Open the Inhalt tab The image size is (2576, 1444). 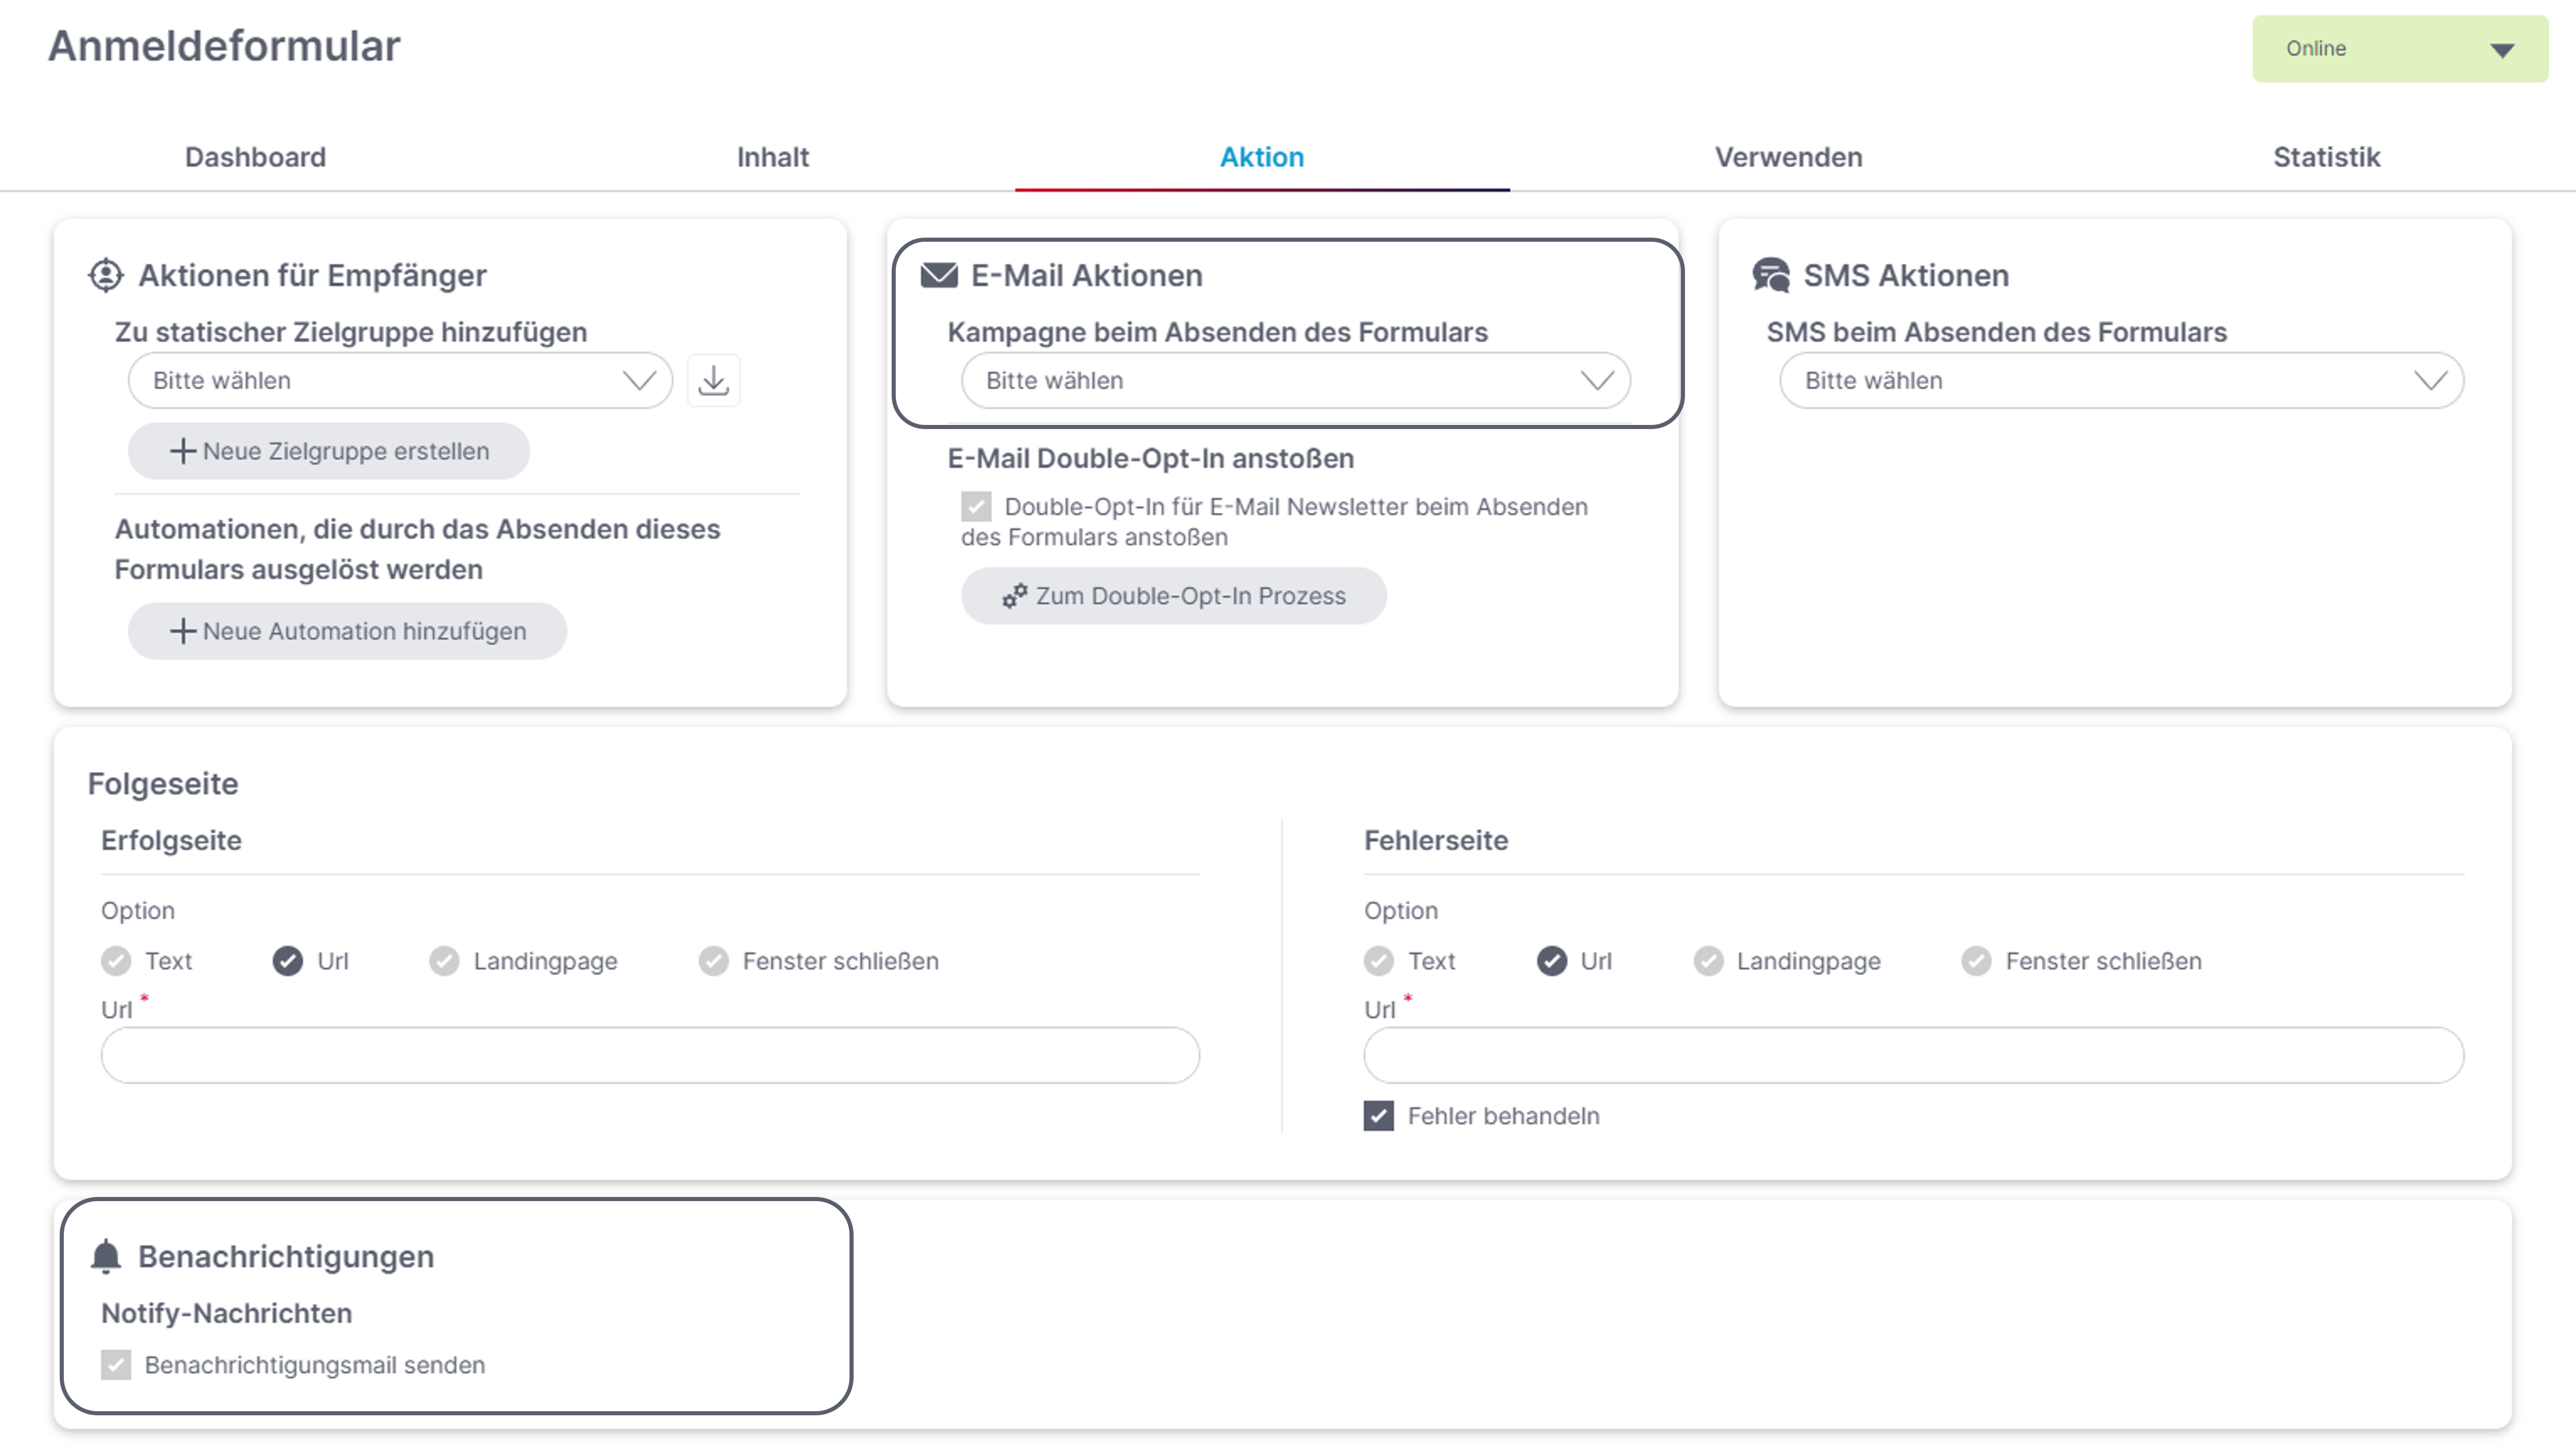[772, 157]
